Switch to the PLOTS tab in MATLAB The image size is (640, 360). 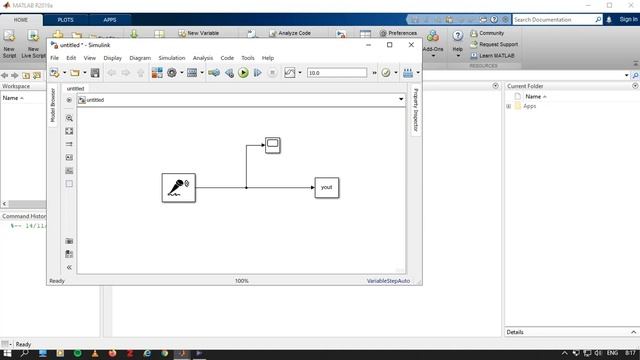65,20
